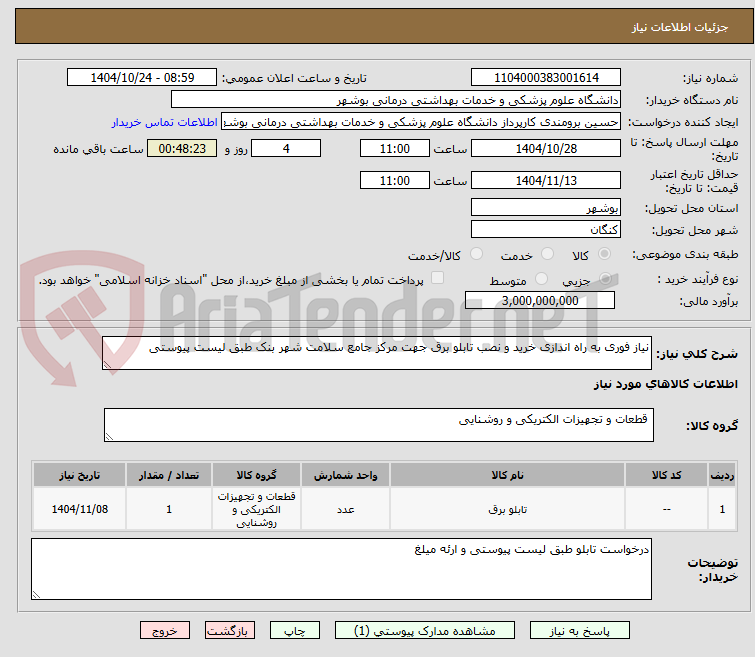The image size is (755, 657).
Task: Click the buyer notes textarea
Action: click(x=341, y=569)
